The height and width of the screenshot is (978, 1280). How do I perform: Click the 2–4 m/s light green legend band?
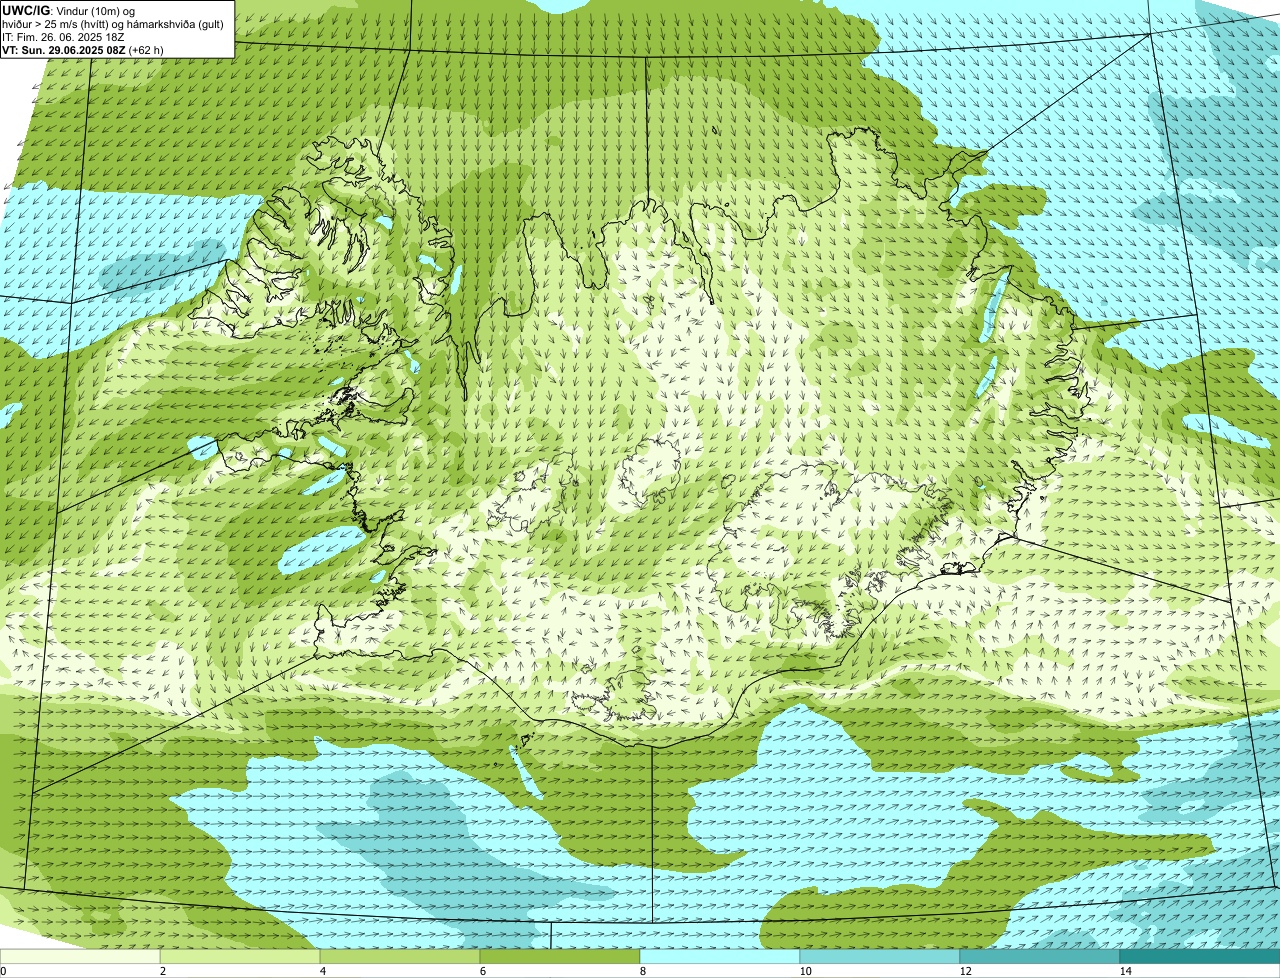[x=240, y=957]
